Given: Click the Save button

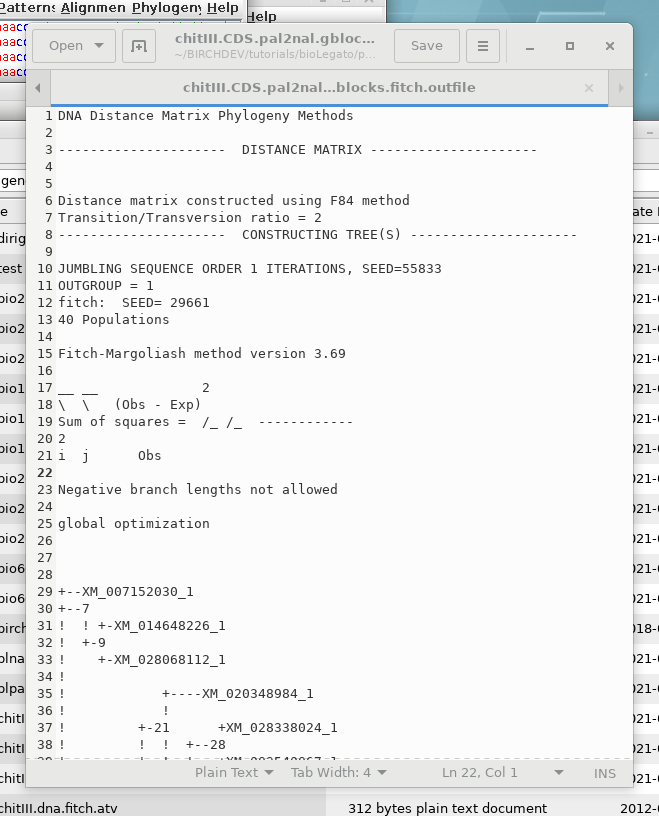Looking at the screenshot, I should [426, 46].
